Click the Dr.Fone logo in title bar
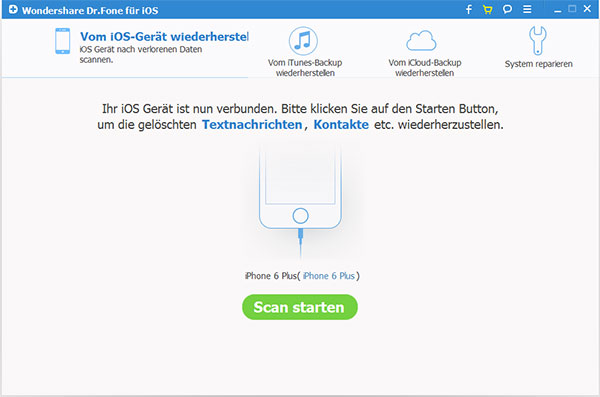The width and height of the screenshot is (600, 397). tap(13, 9)
